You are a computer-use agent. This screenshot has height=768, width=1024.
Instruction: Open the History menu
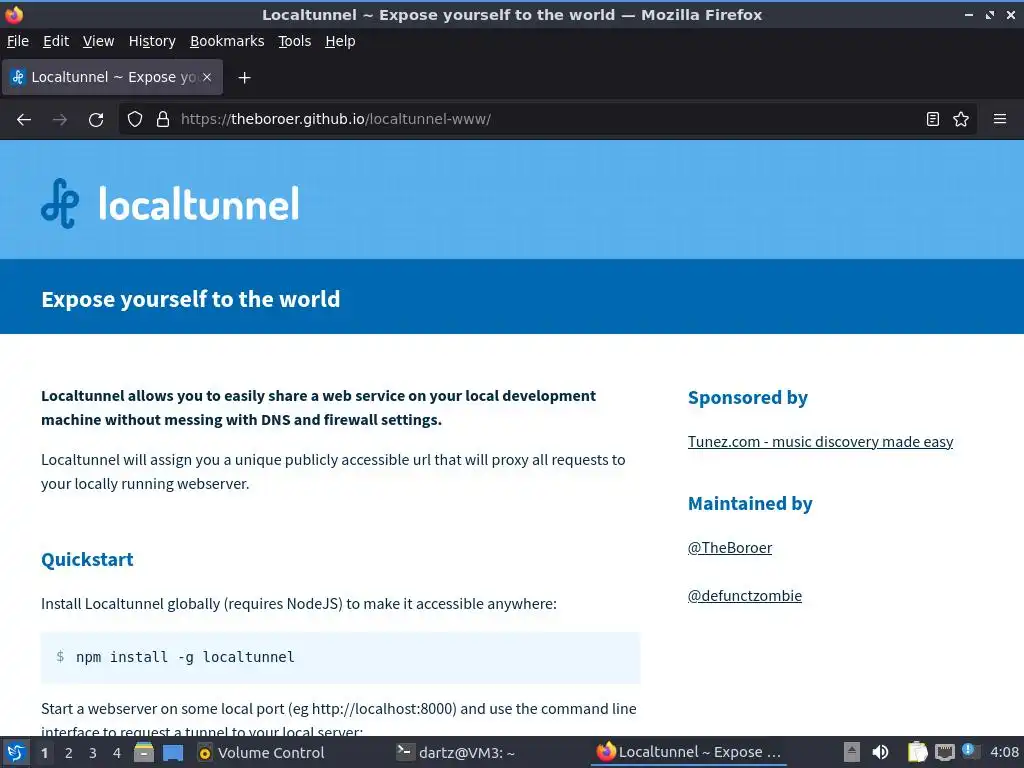click(152, 41)
